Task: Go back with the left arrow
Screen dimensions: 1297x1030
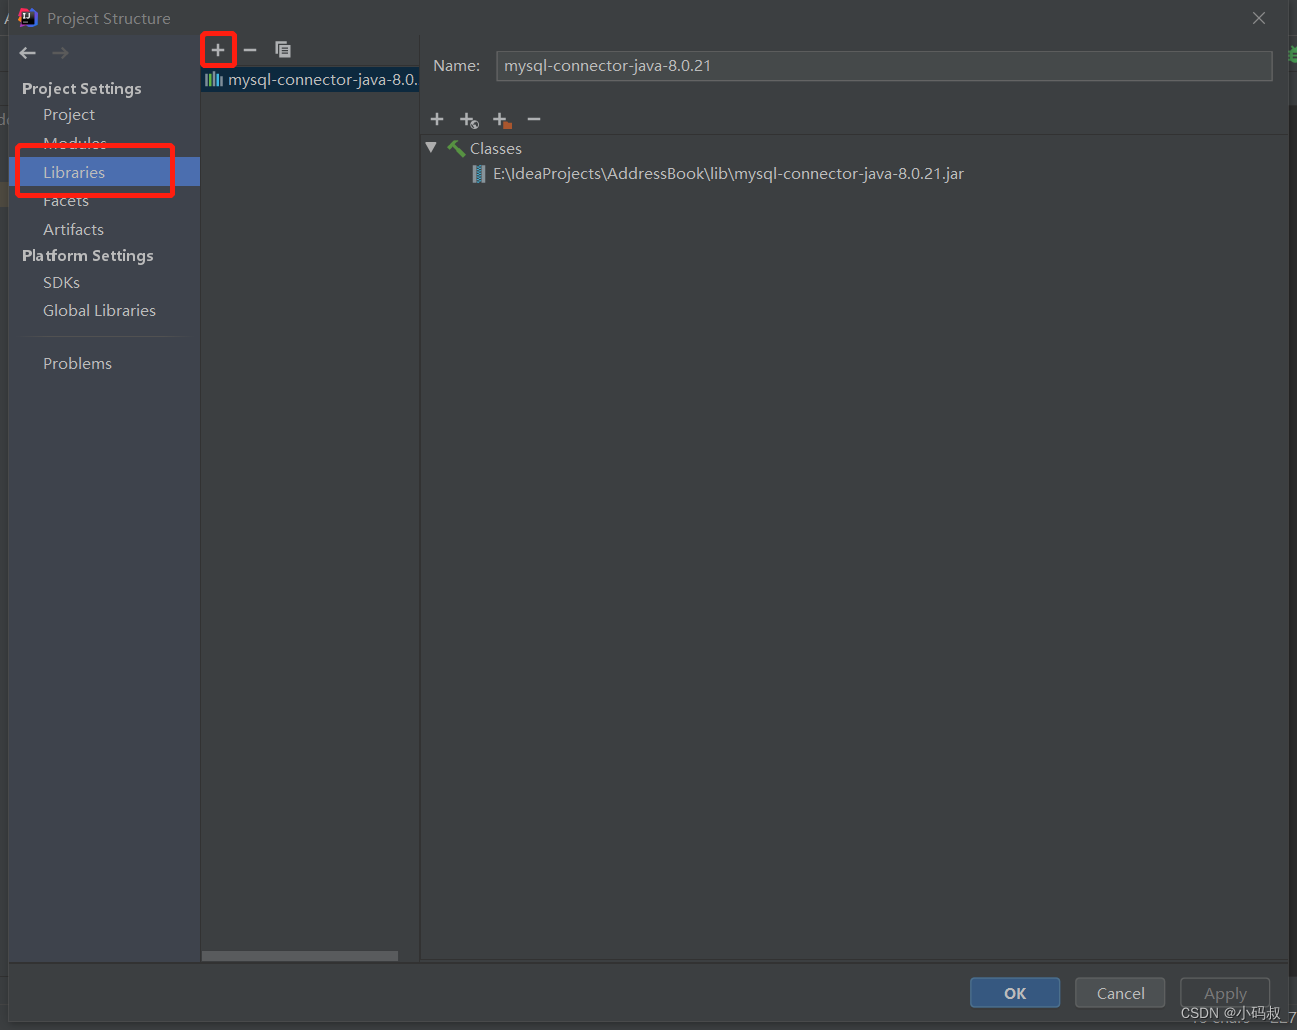Action: pyautogui.click(x=28, y=53)
